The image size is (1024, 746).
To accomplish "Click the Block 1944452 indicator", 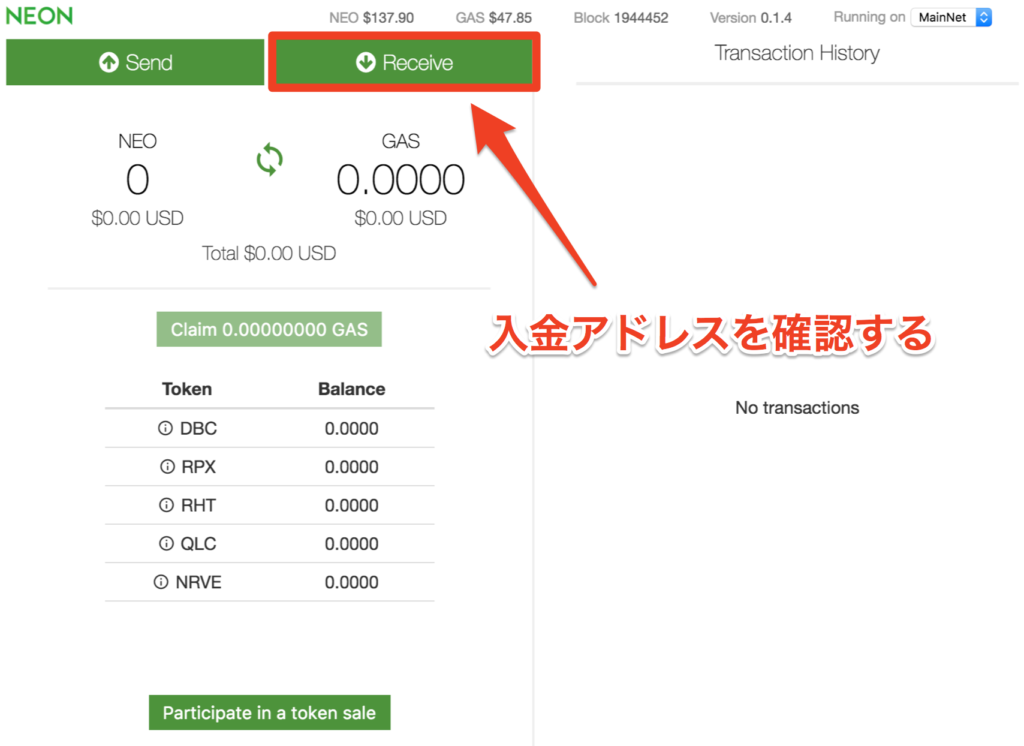I will click(621, 18).
